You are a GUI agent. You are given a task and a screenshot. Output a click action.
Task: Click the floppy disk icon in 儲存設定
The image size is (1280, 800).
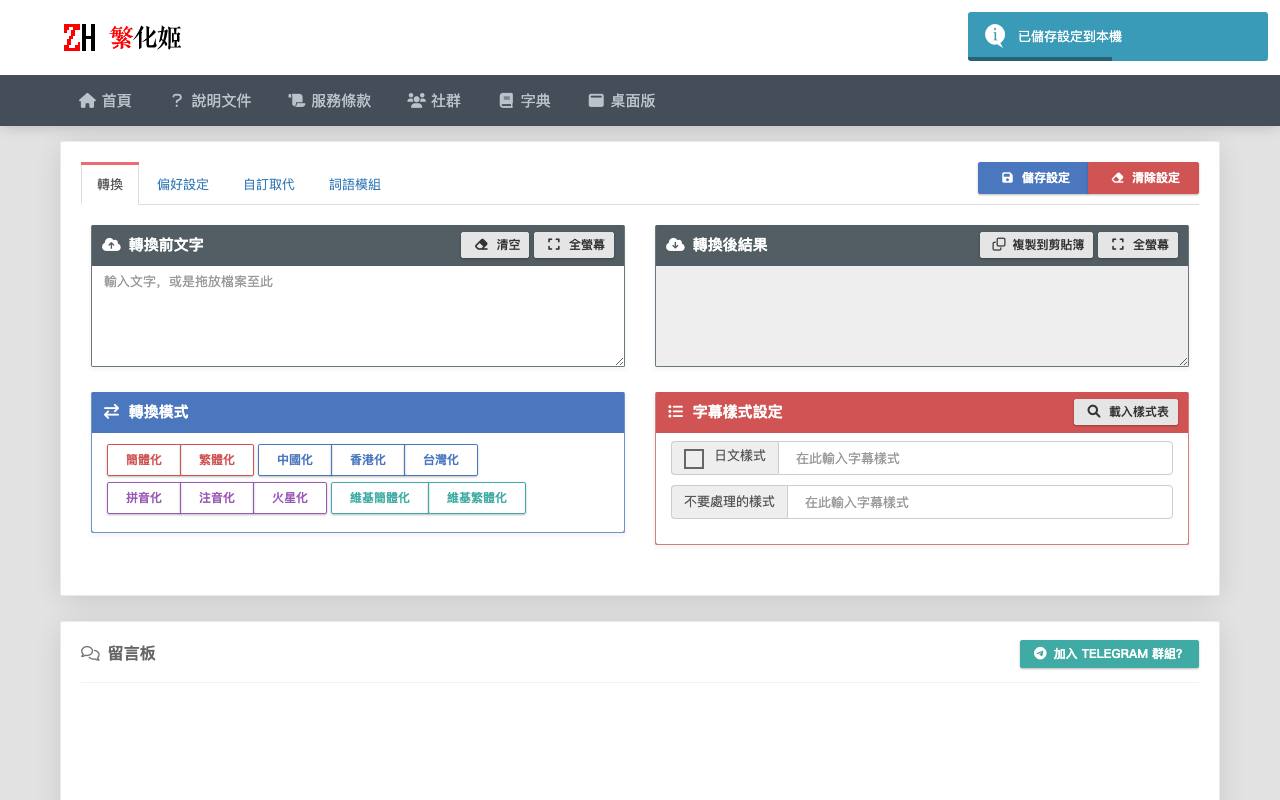(x=1007, y=178)
